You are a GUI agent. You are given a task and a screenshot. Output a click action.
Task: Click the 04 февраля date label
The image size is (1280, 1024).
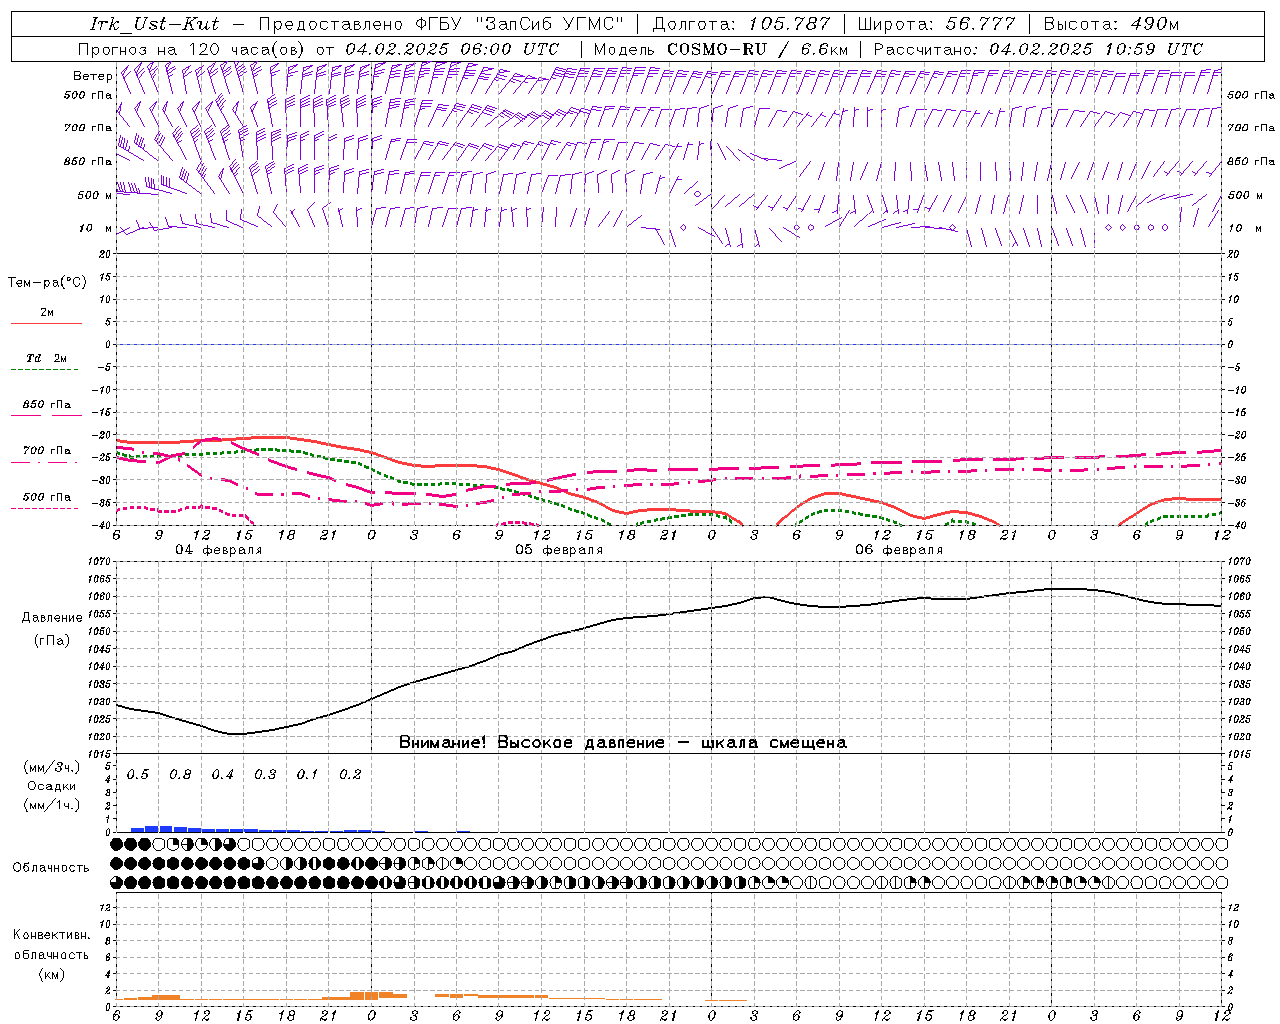218,550
